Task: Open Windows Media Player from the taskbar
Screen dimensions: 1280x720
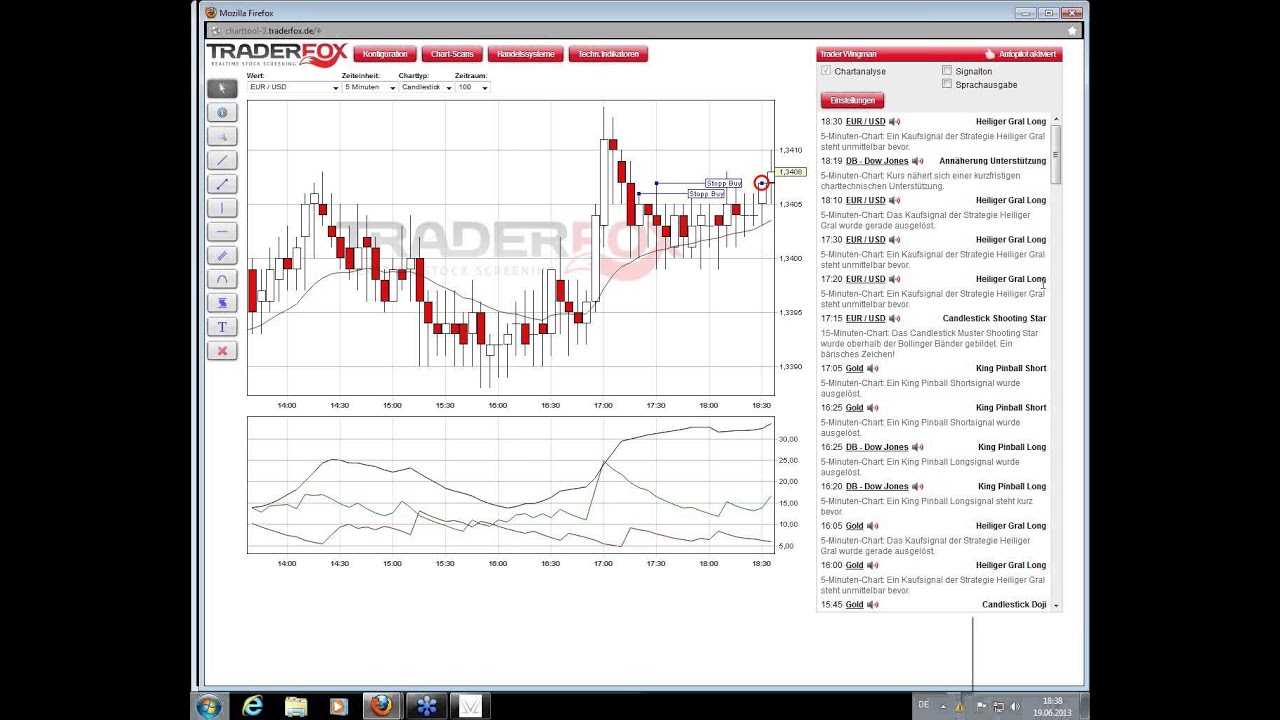Action: click(x=338, y=706)
